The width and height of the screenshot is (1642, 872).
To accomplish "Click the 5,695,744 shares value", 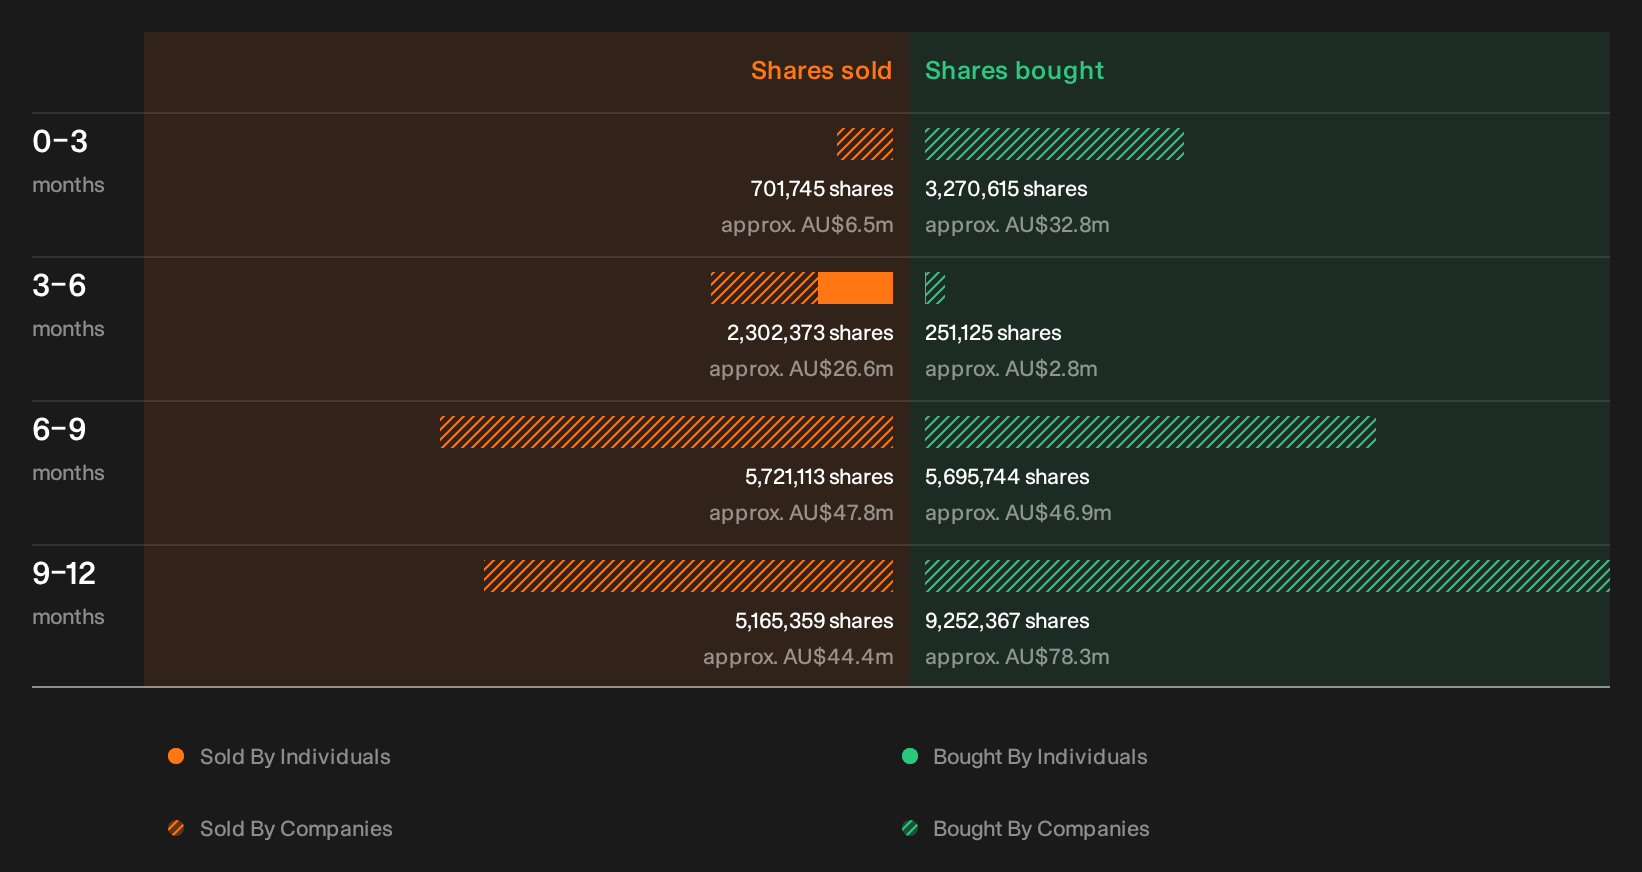I will pyautogui.click(x=1007, y=477).
